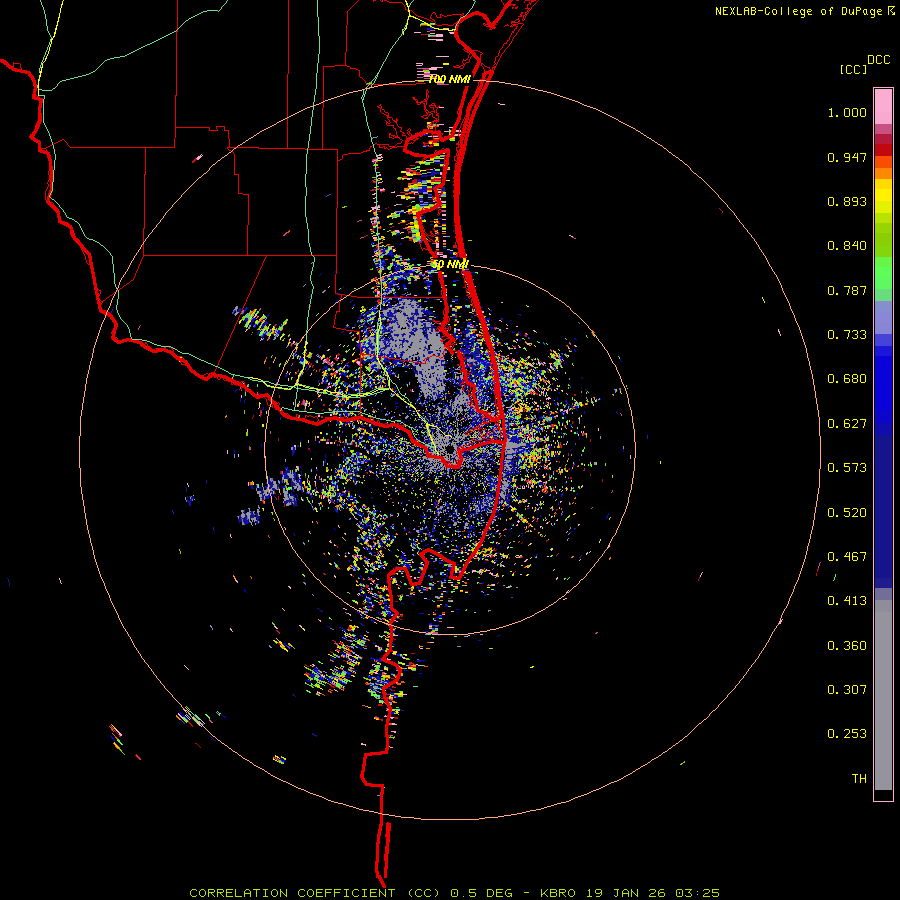The height and width of the screenshot is (900, 900).
Task: Click the 0.947 colorbar value
Action: (x=847, y=157)
